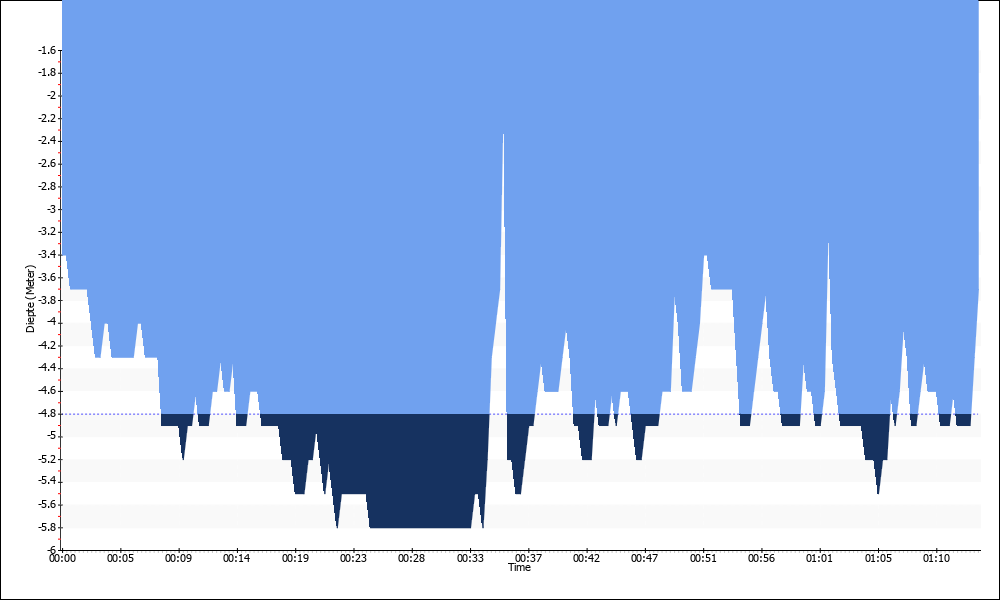This screenshot has height=600, width=1000.
Task: Click the -3.6 depth axis label
Action: click(48, 277)
